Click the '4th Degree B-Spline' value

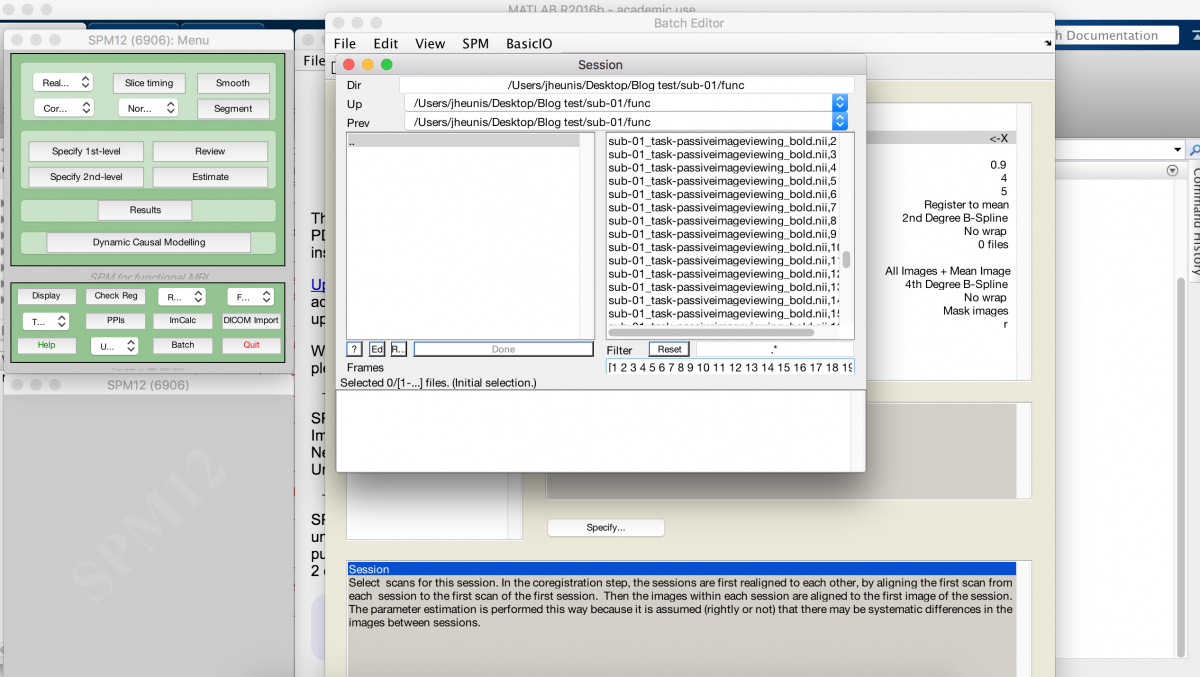[x=957, y=284]
